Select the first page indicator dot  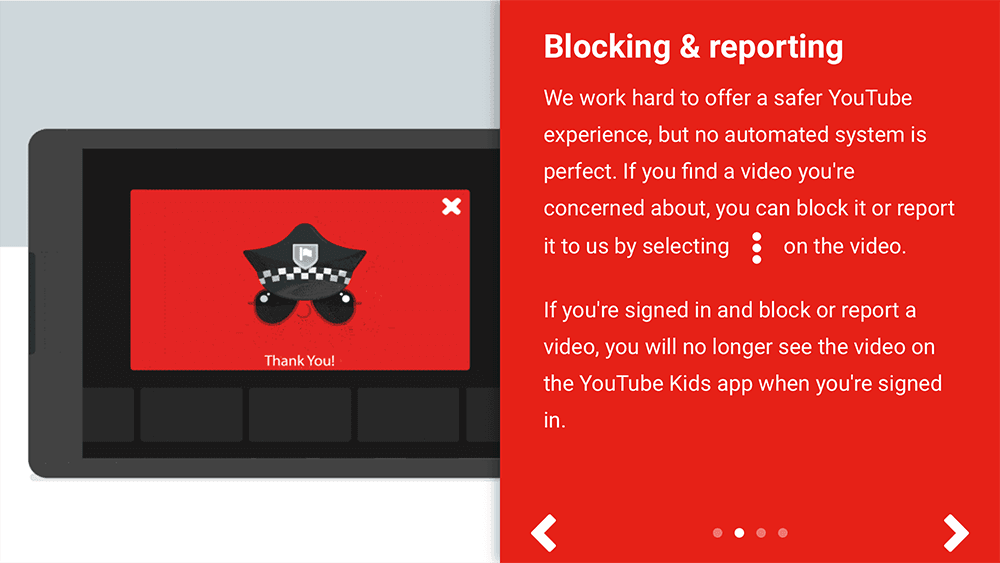[717, 533]
